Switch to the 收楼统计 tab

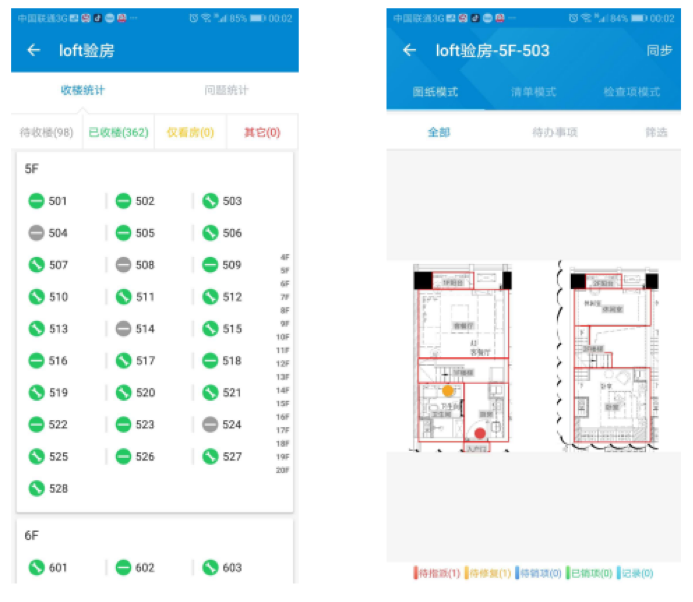(83, 90)
